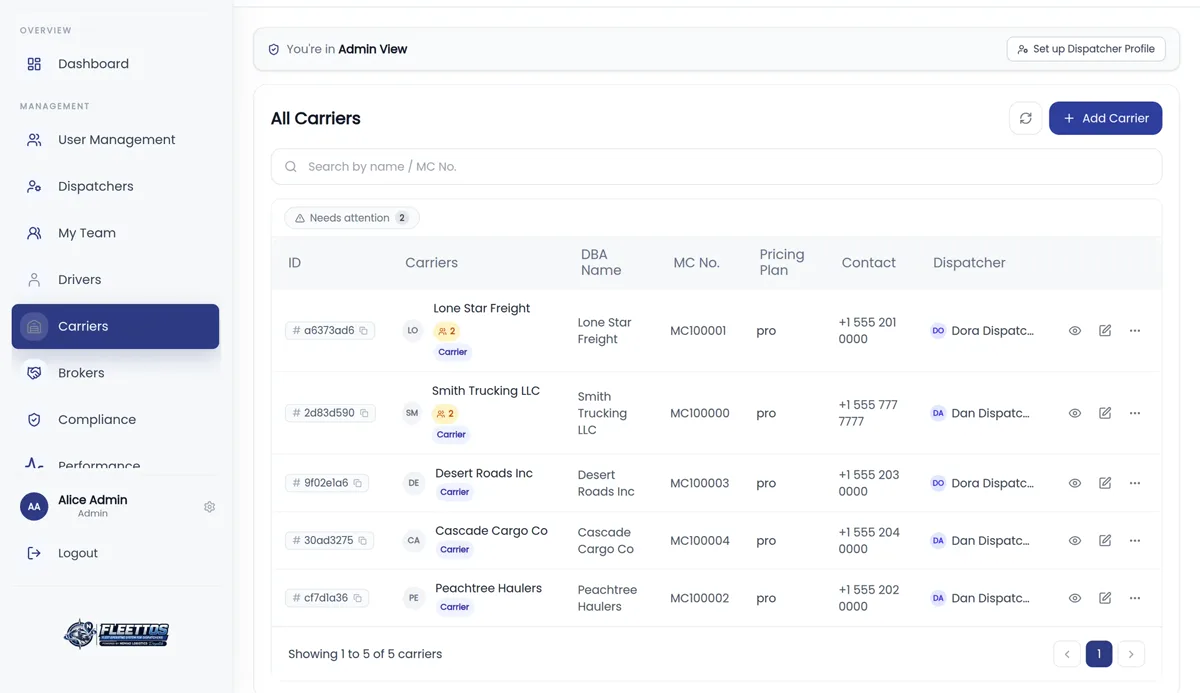View Peachtree Haulers details eye icon
Screen dimensions: 1200x693
(1075, 598)
